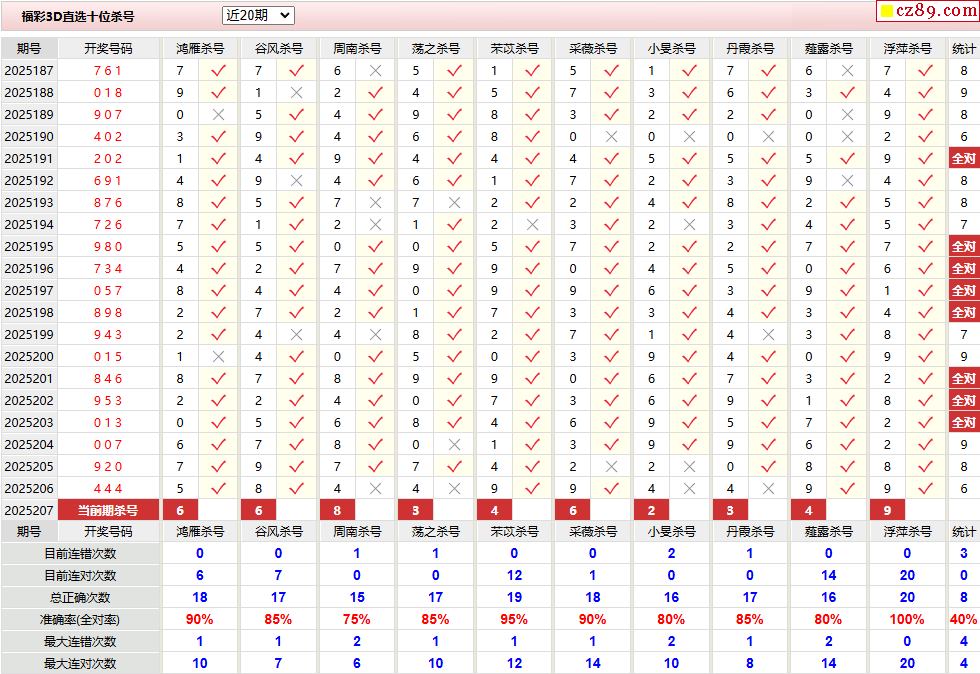The image size is (980, 674).
Task: Click winning number 898 in row 2025198
Action: [x=108, y=313]
